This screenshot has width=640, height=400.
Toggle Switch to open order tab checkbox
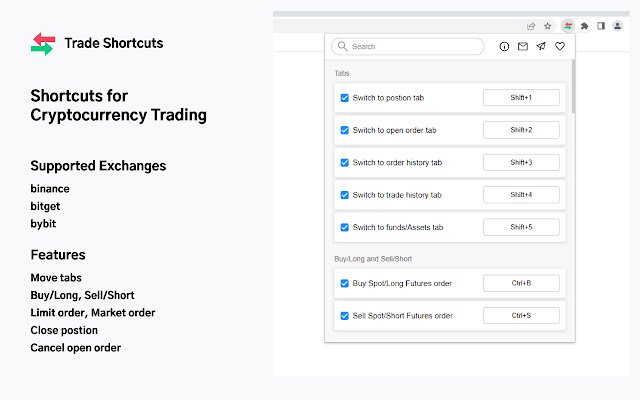(344, 130)
